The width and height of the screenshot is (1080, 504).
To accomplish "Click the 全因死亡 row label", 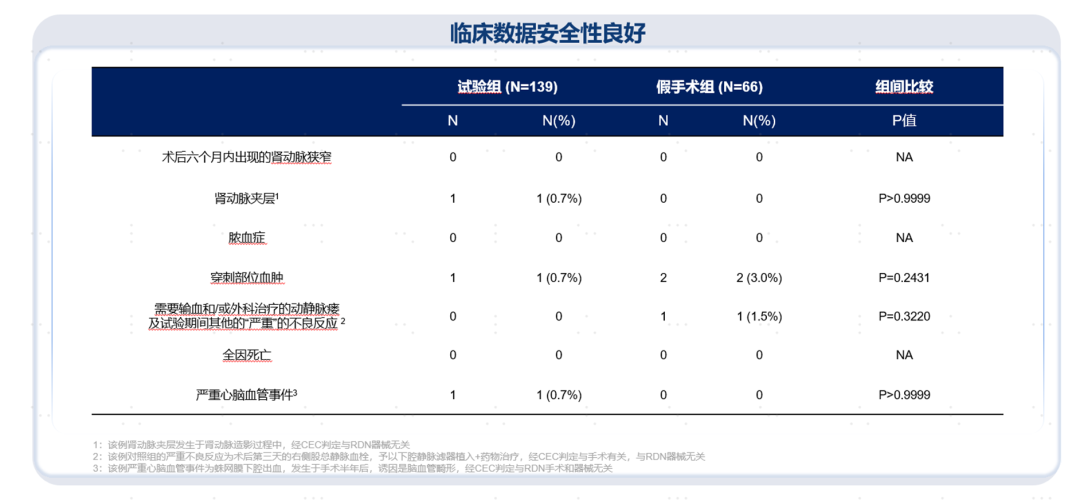I will click(x=246, y=355).
